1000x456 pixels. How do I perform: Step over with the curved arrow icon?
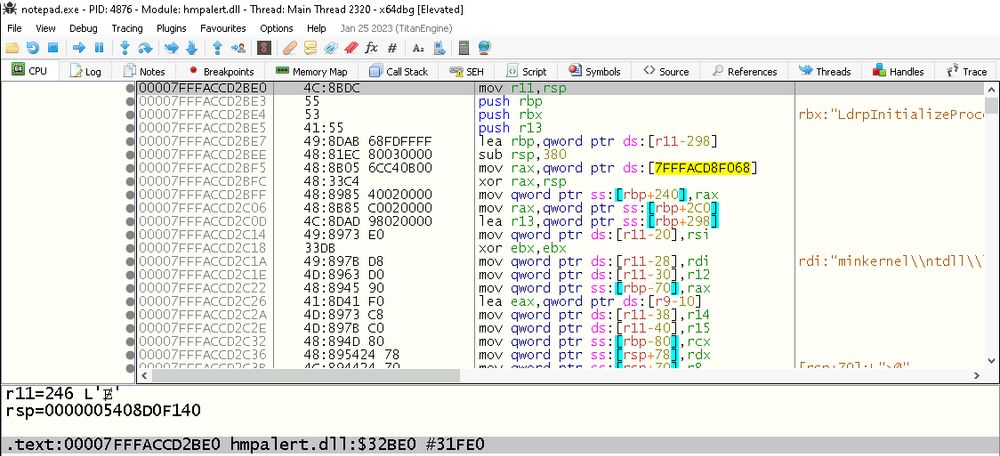click(x=145, y=48)
